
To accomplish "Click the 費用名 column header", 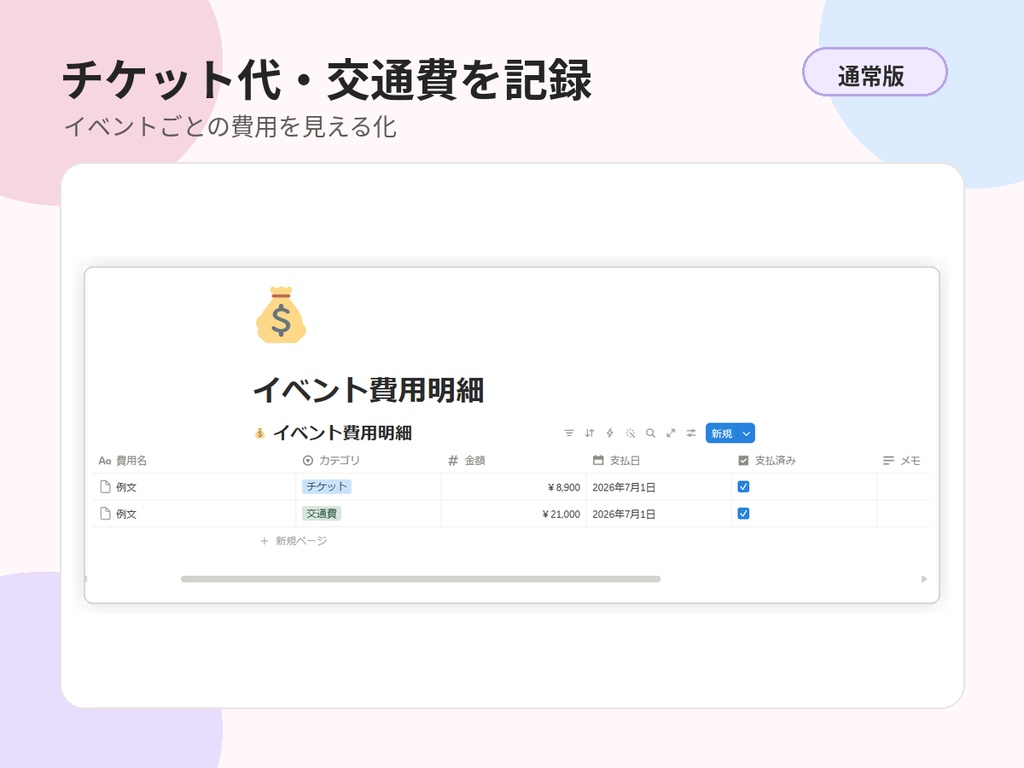I will [195, 460].
